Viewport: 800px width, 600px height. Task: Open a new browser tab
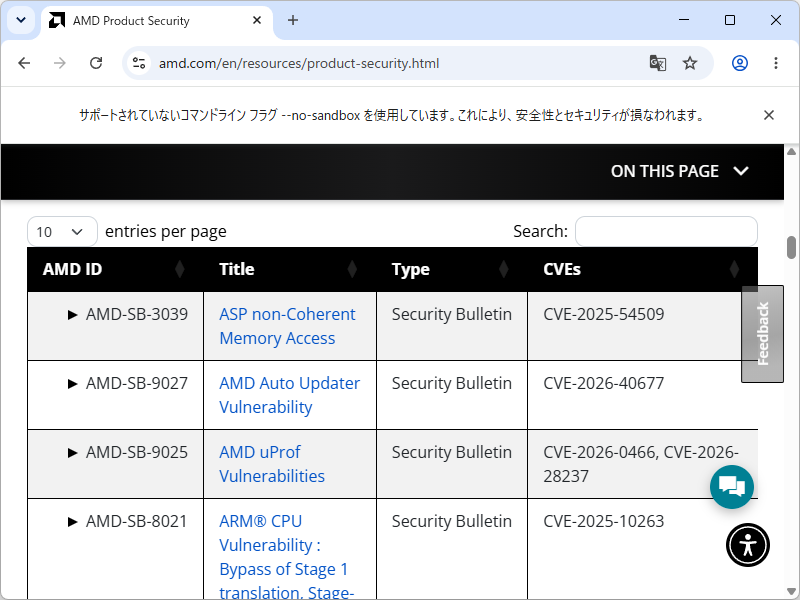[x=293, y=20]
